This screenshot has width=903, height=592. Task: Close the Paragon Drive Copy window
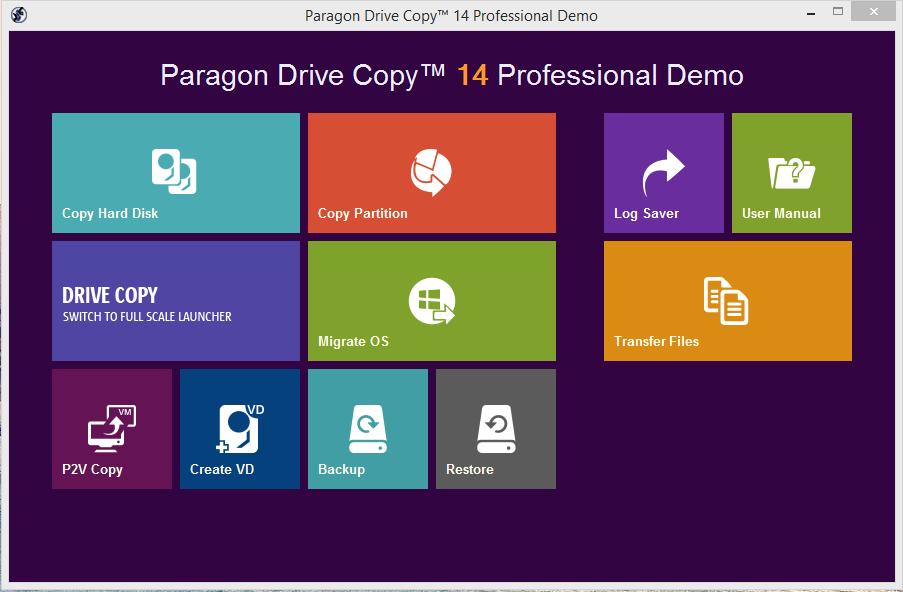[874, 12]
